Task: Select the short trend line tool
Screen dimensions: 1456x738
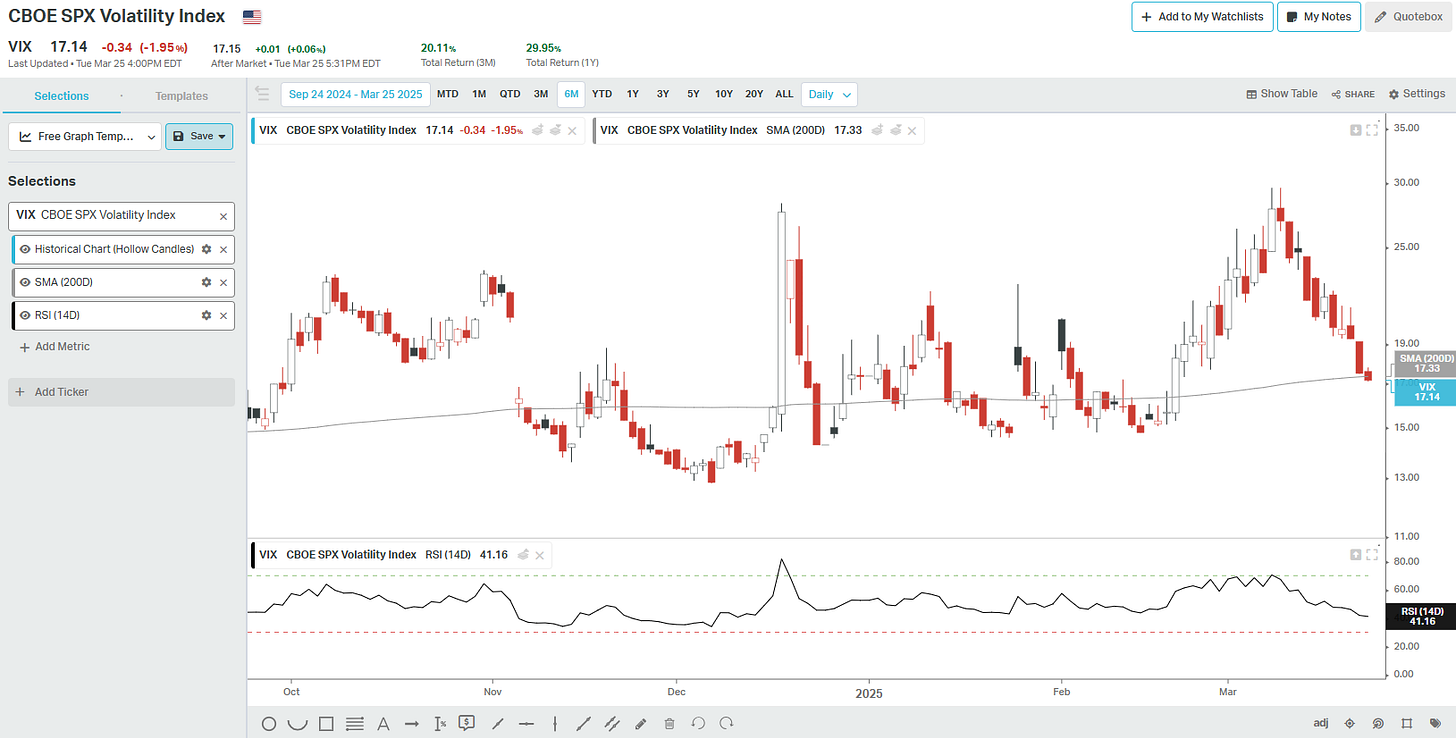Action: (497, 724)
